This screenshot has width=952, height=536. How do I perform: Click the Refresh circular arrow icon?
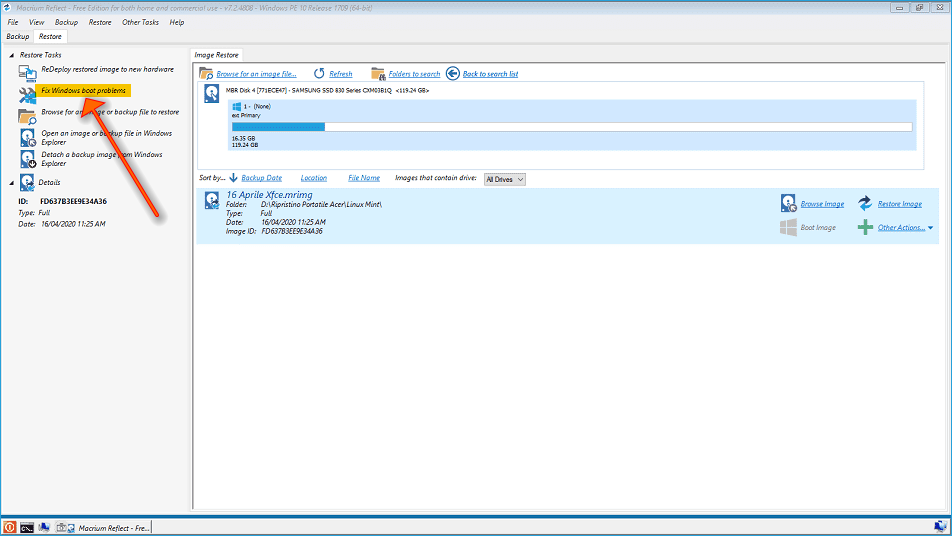[x=319, y=73]
